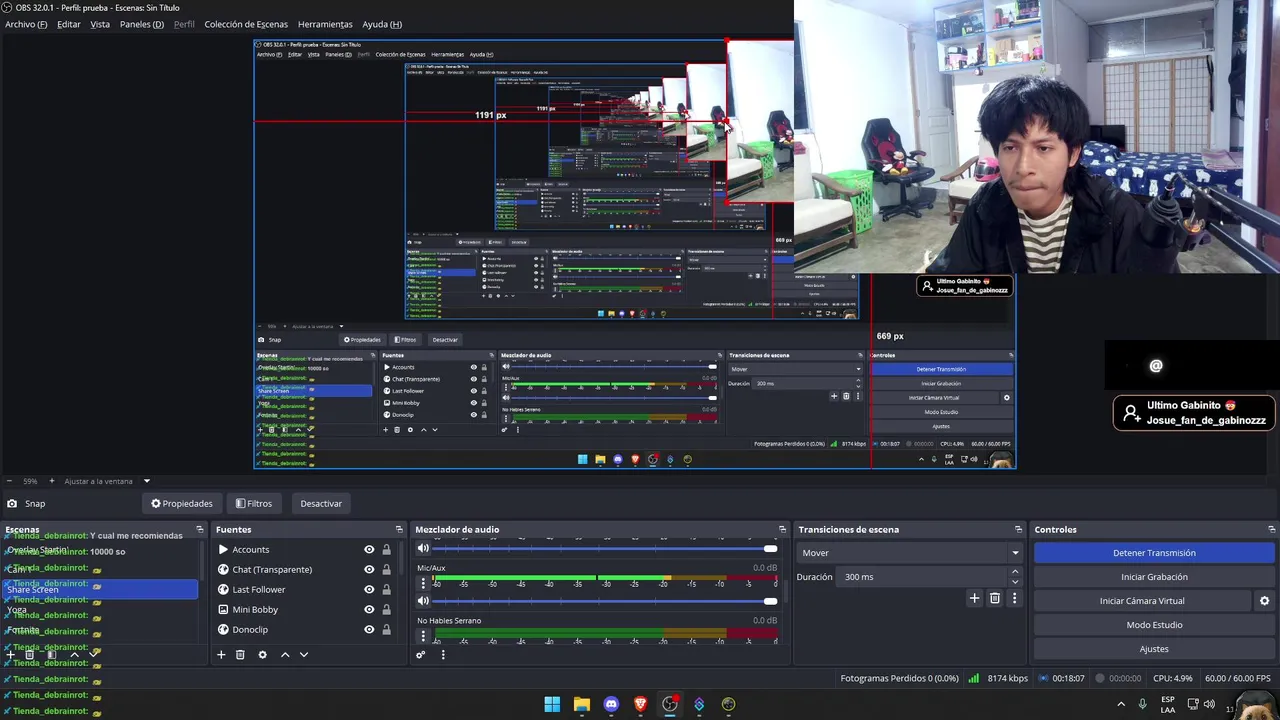Undock the Mezclador de audio panel
This screenshot has width=1280, height=720.
click(782, 529)
